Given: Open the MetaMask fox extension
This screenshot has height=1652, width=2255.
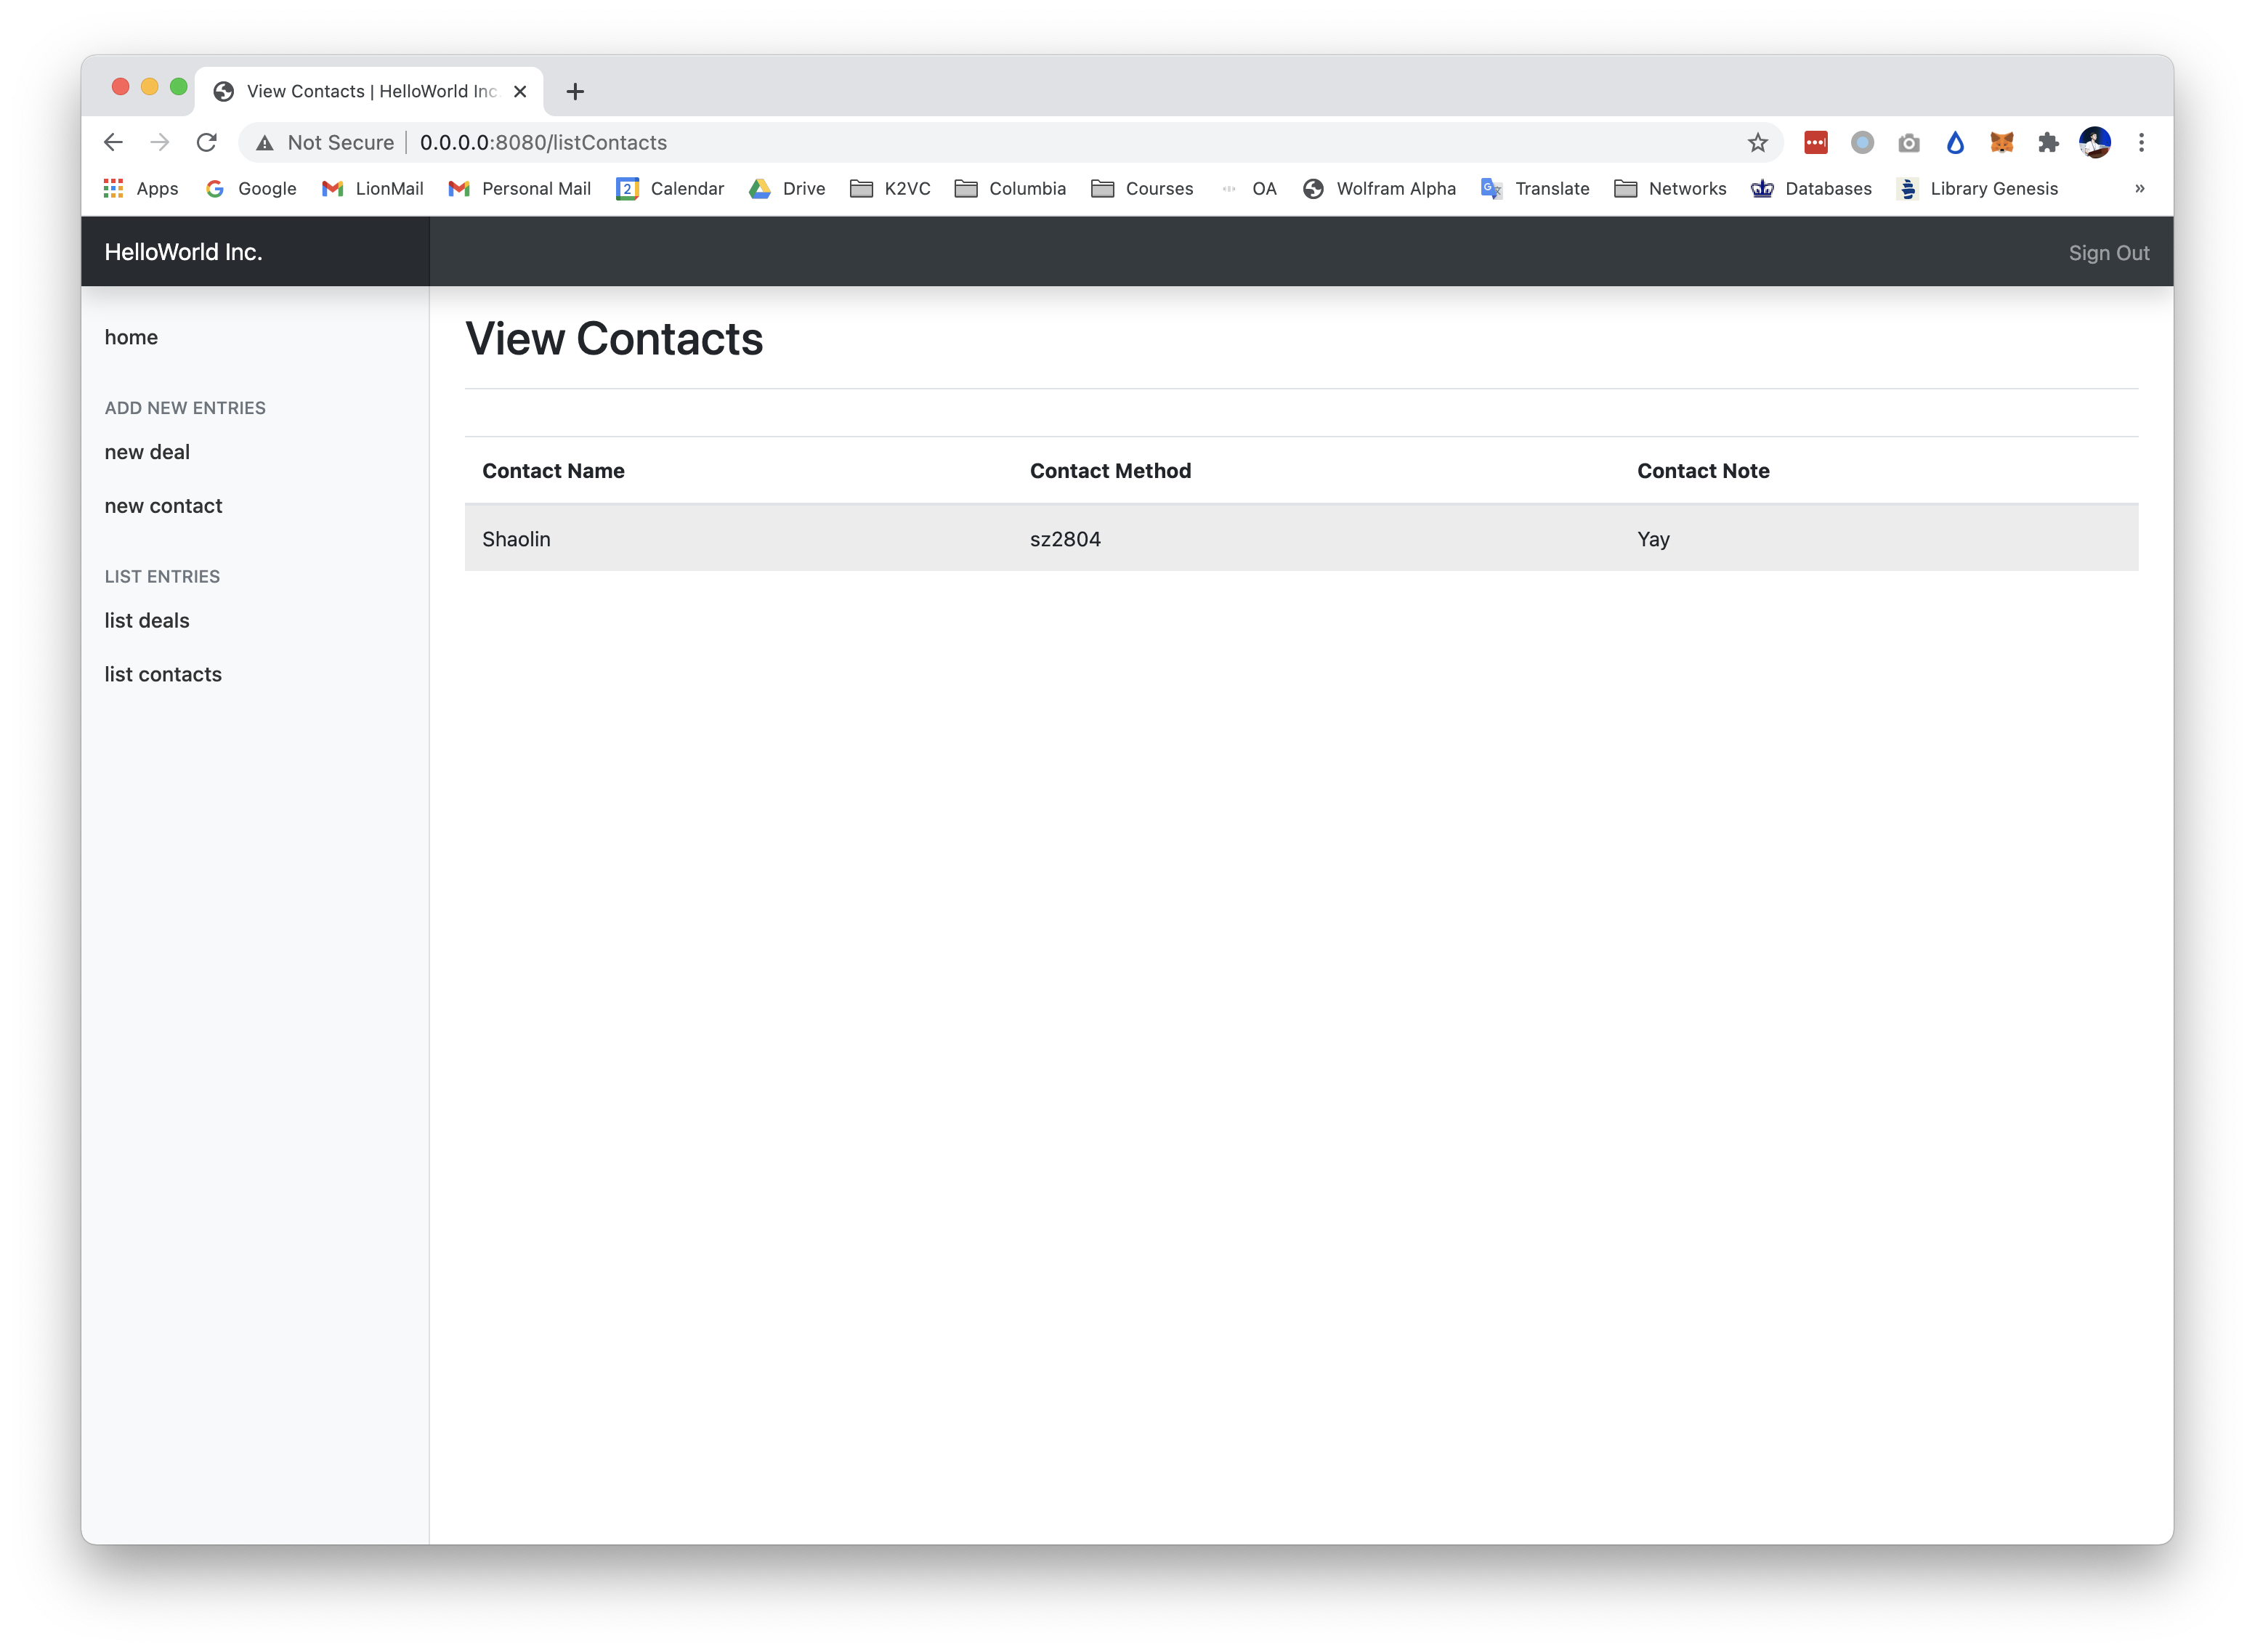Looking at the screenshot, I should (x=2001, y=142).
